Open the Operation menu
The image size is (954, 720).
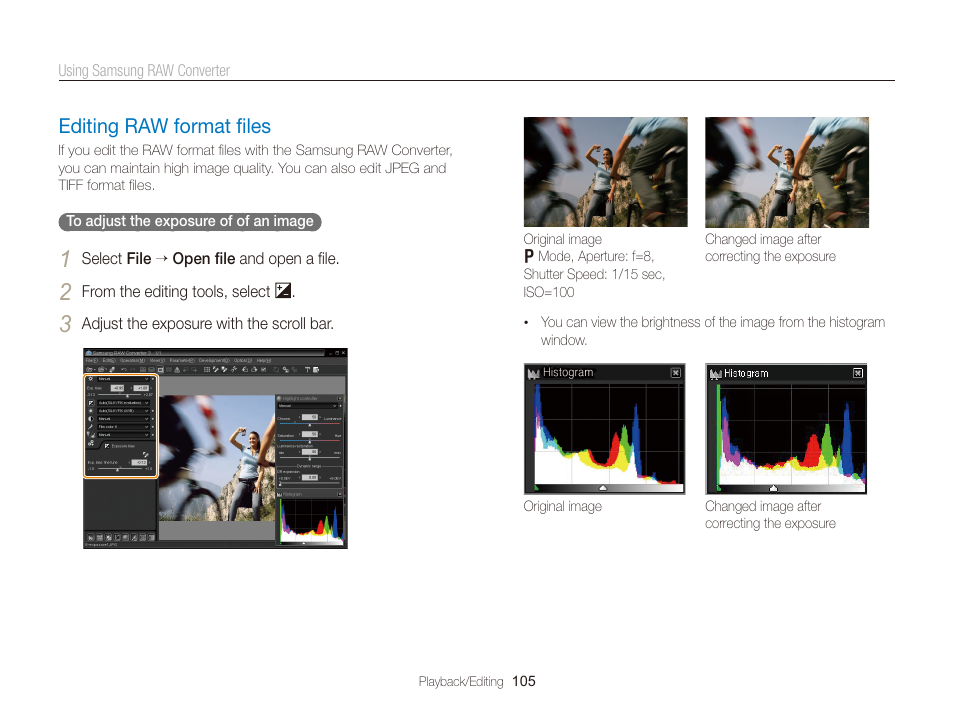133,360
